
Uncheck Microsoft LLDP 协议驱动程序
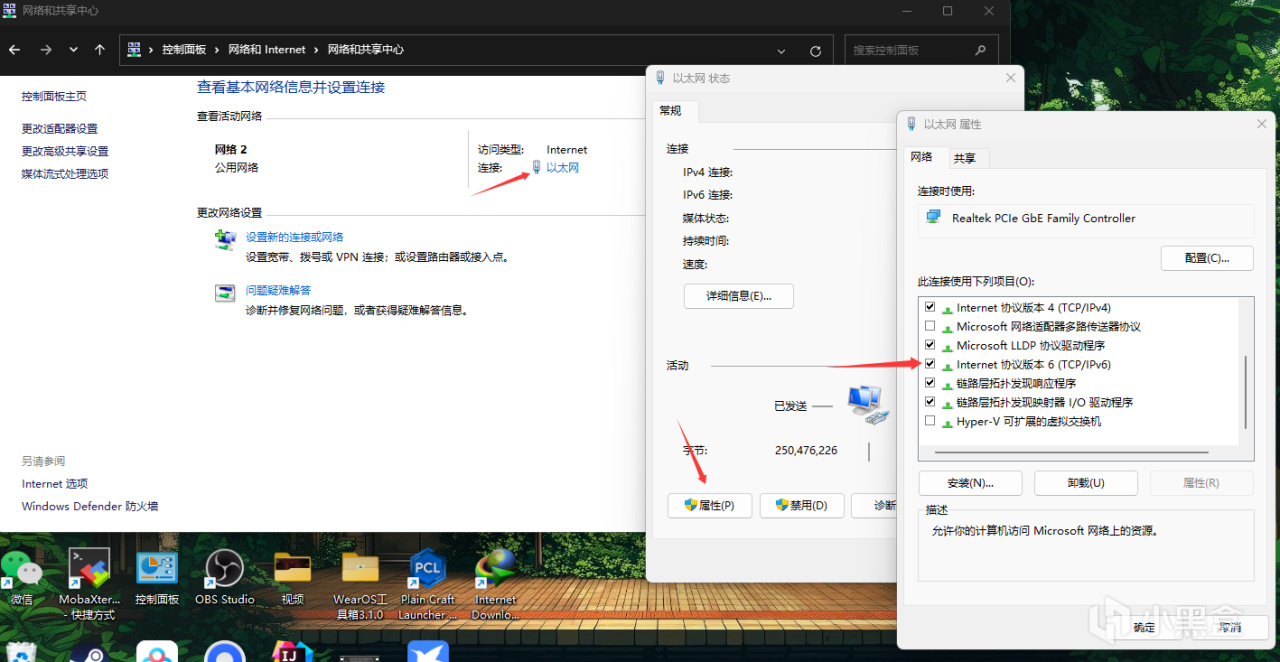[931, 345]
